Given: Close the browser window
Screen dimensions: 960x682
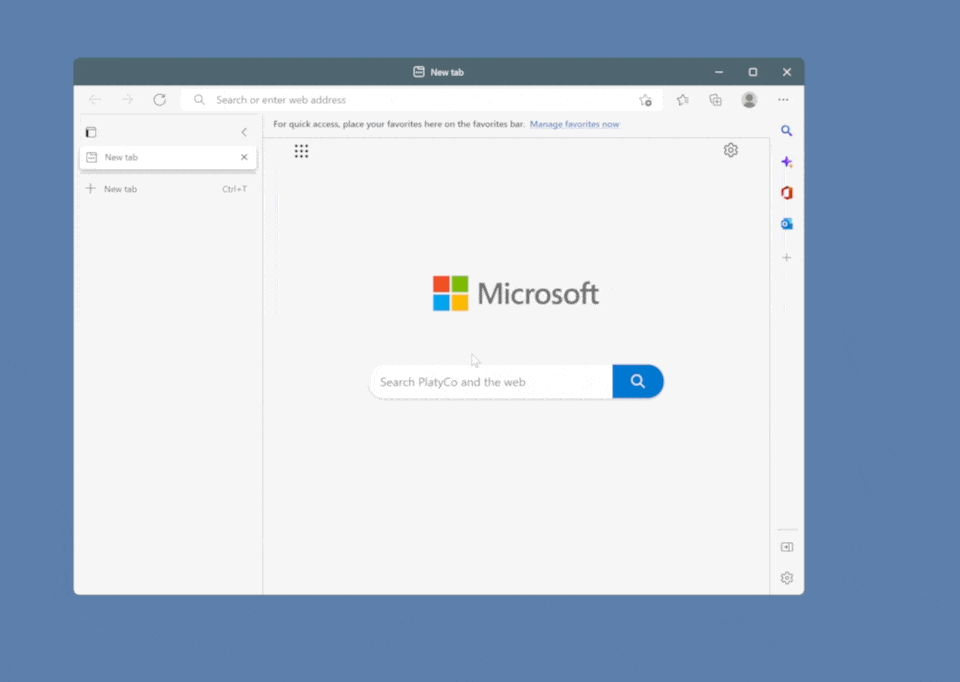Looking at the screenshot, I should pyautogui.click(x=787, y=72).
